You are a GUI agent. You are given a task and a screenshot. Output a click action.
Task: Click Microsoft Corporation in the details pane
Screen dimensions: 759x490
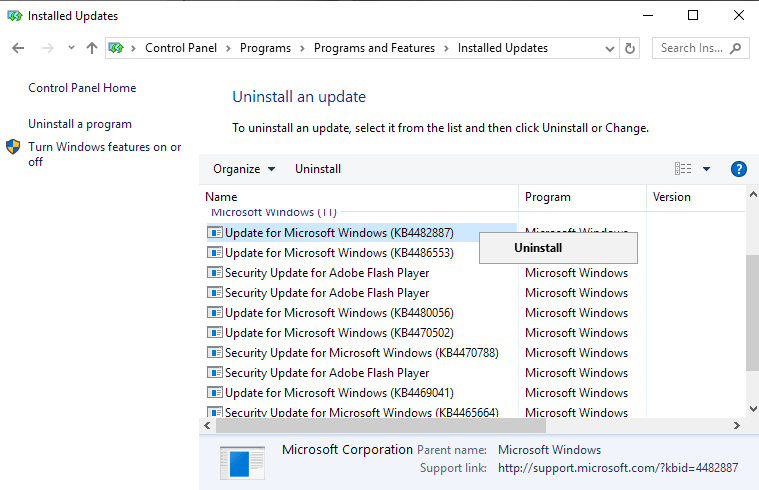(348, 449)
